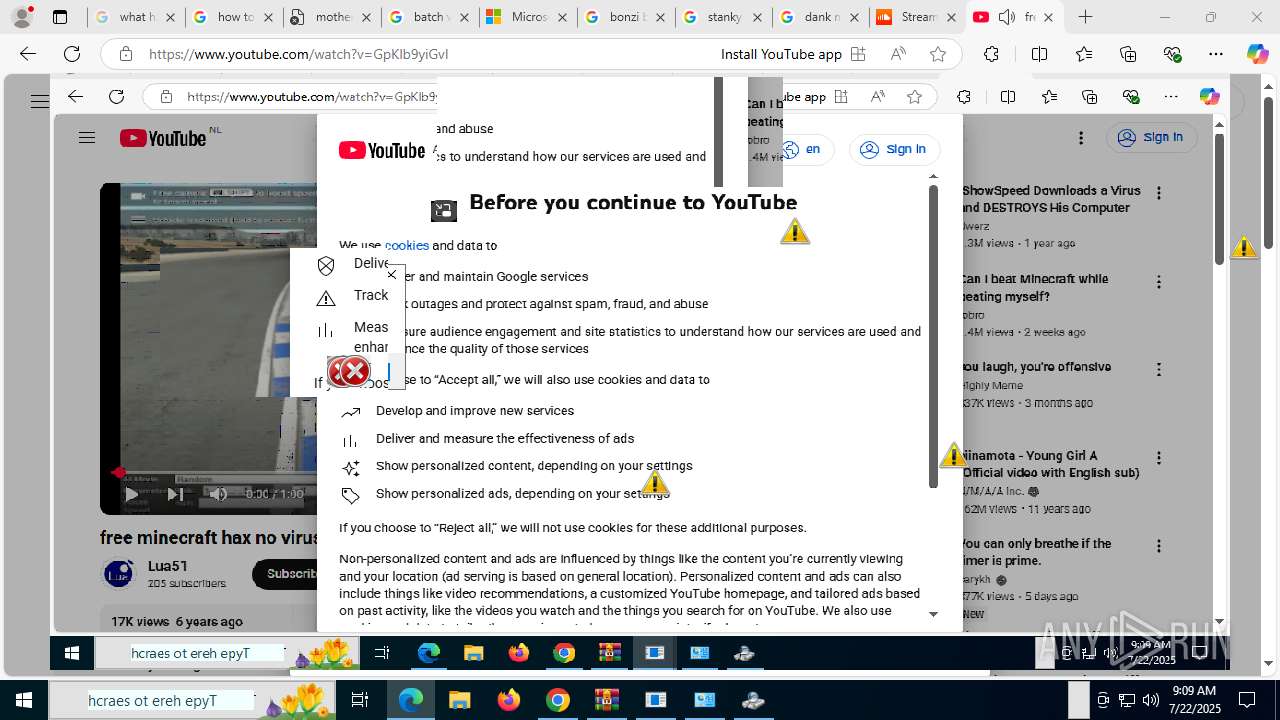Toggle Split screen in outer Edge toolbar

[1039, 54]
